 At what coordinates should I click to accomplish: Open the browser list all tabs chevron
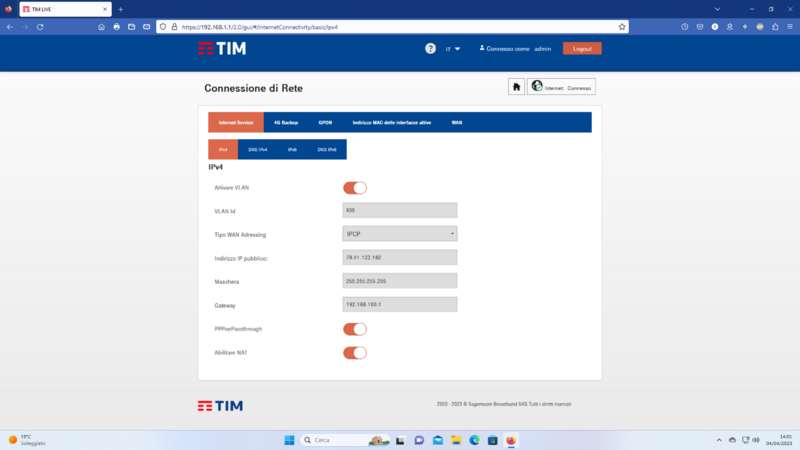click(x=717, y=9)
